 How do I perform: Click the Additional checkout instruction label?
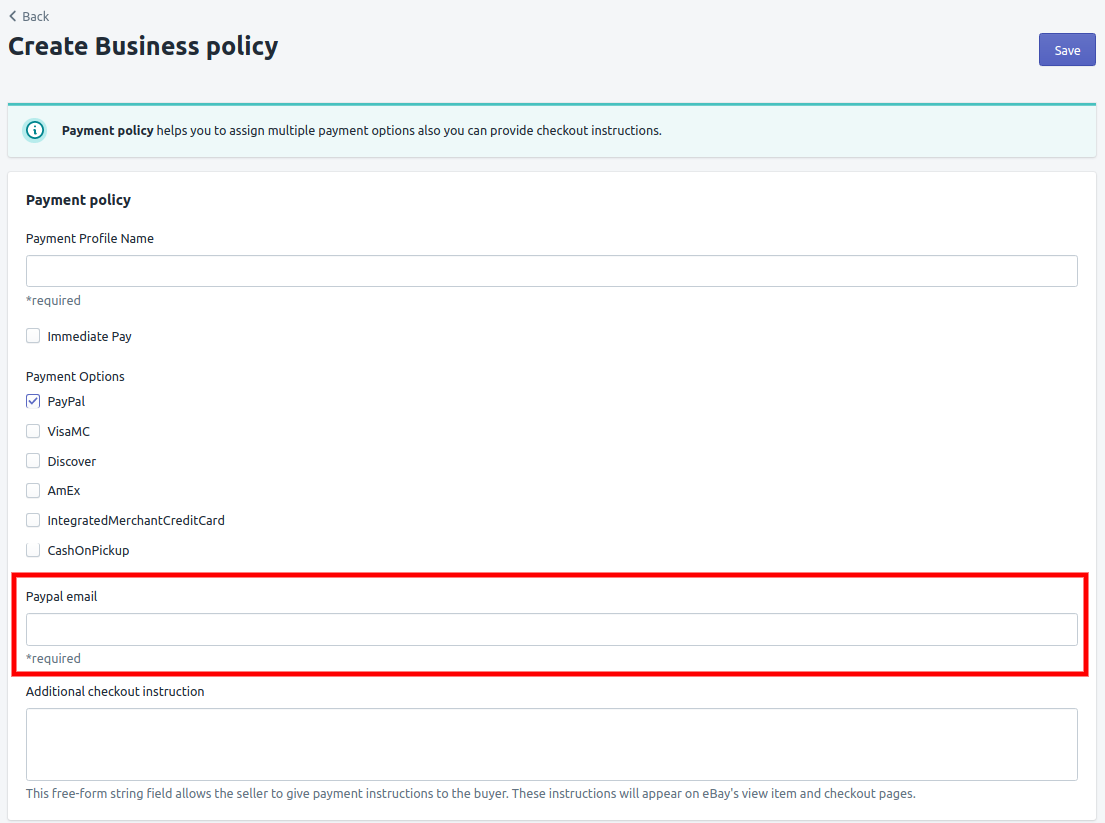click(115, 691)
